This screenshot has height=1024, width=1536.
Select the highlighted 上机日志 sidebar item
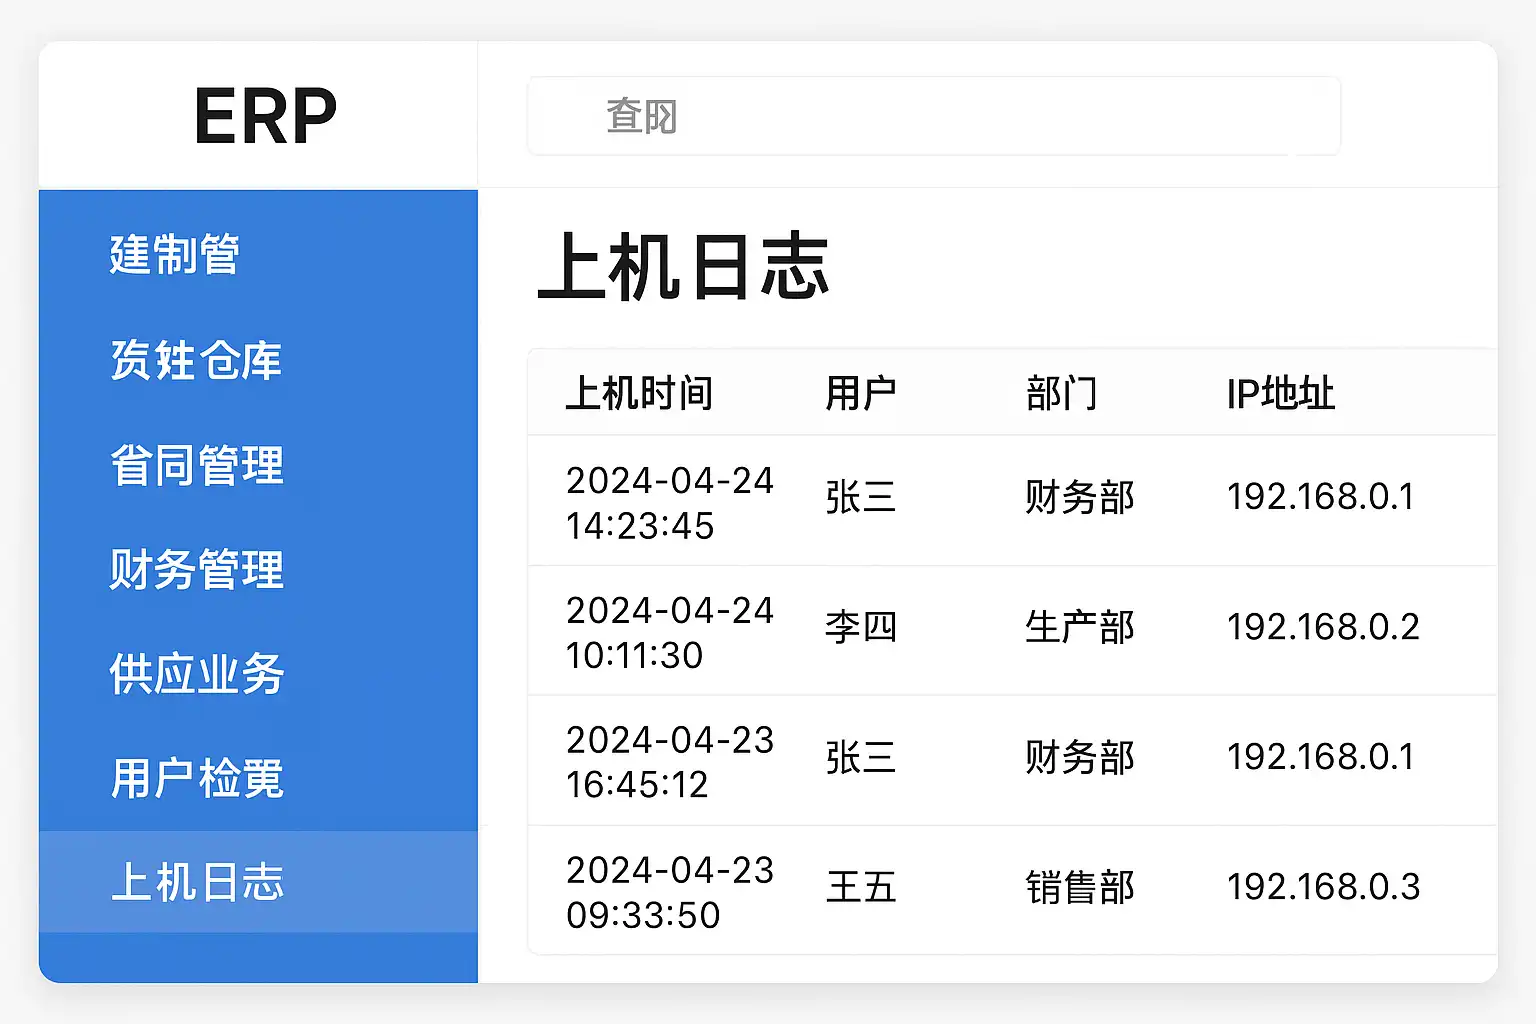(258, 882)
